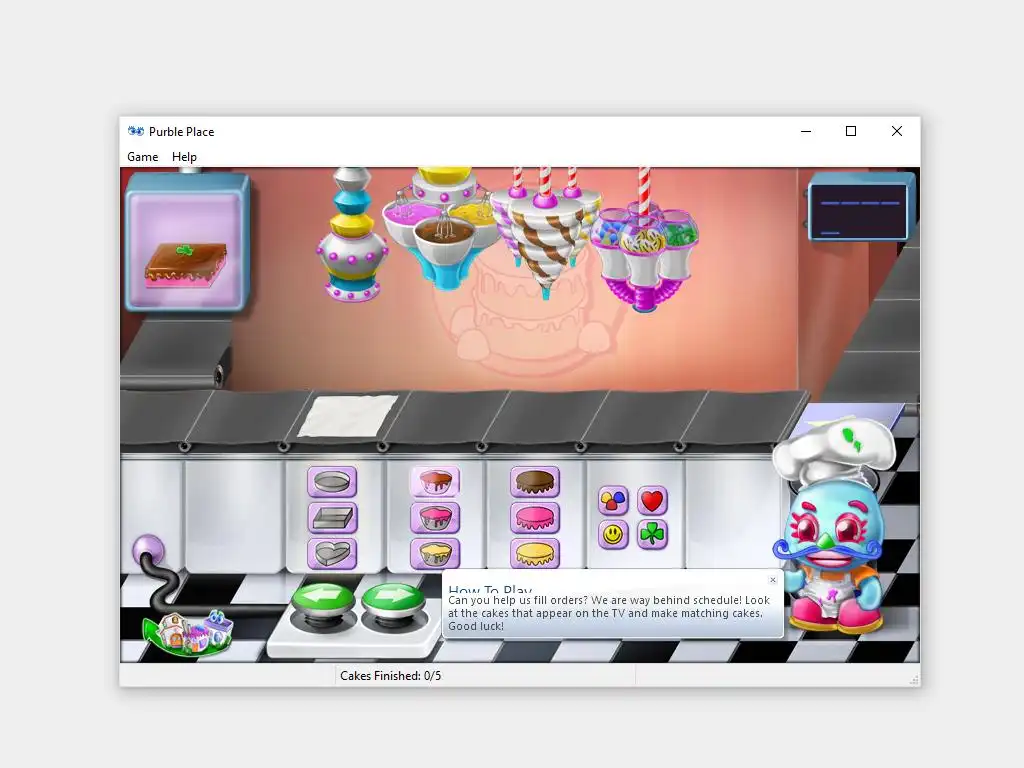Select the chocolate batter button
This screenshot has height=768, width=1024.
pos(435,482)
